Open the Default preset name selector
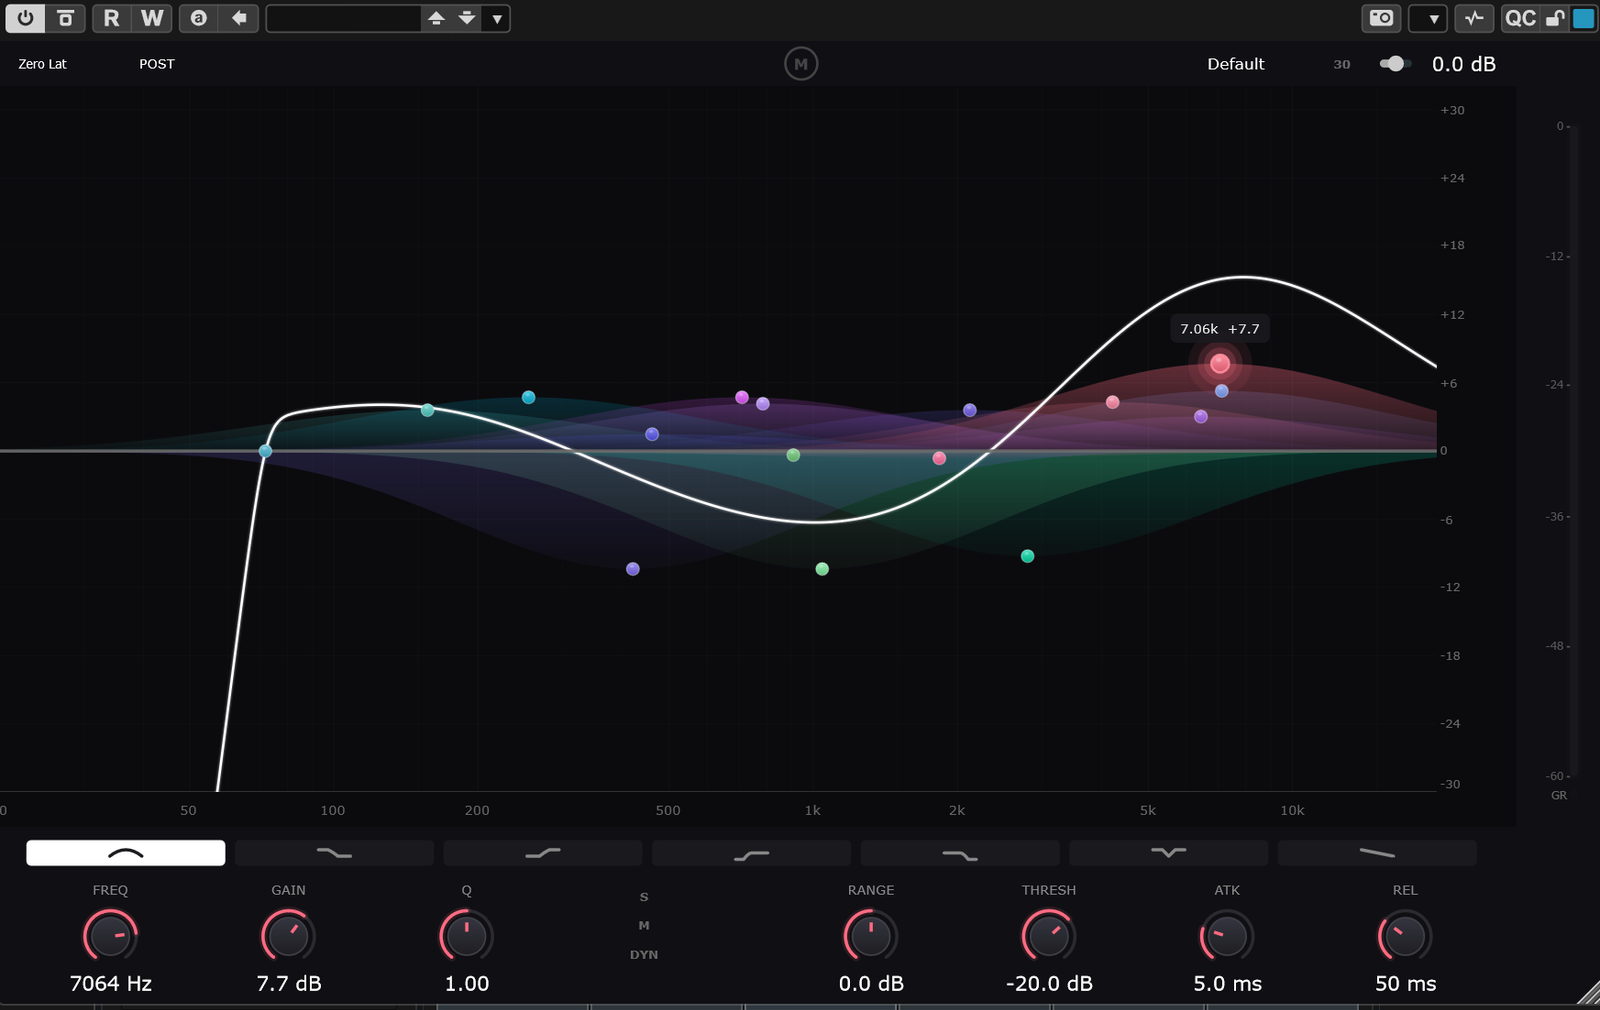The image size is (1600, 1010). coord(1235,64)
